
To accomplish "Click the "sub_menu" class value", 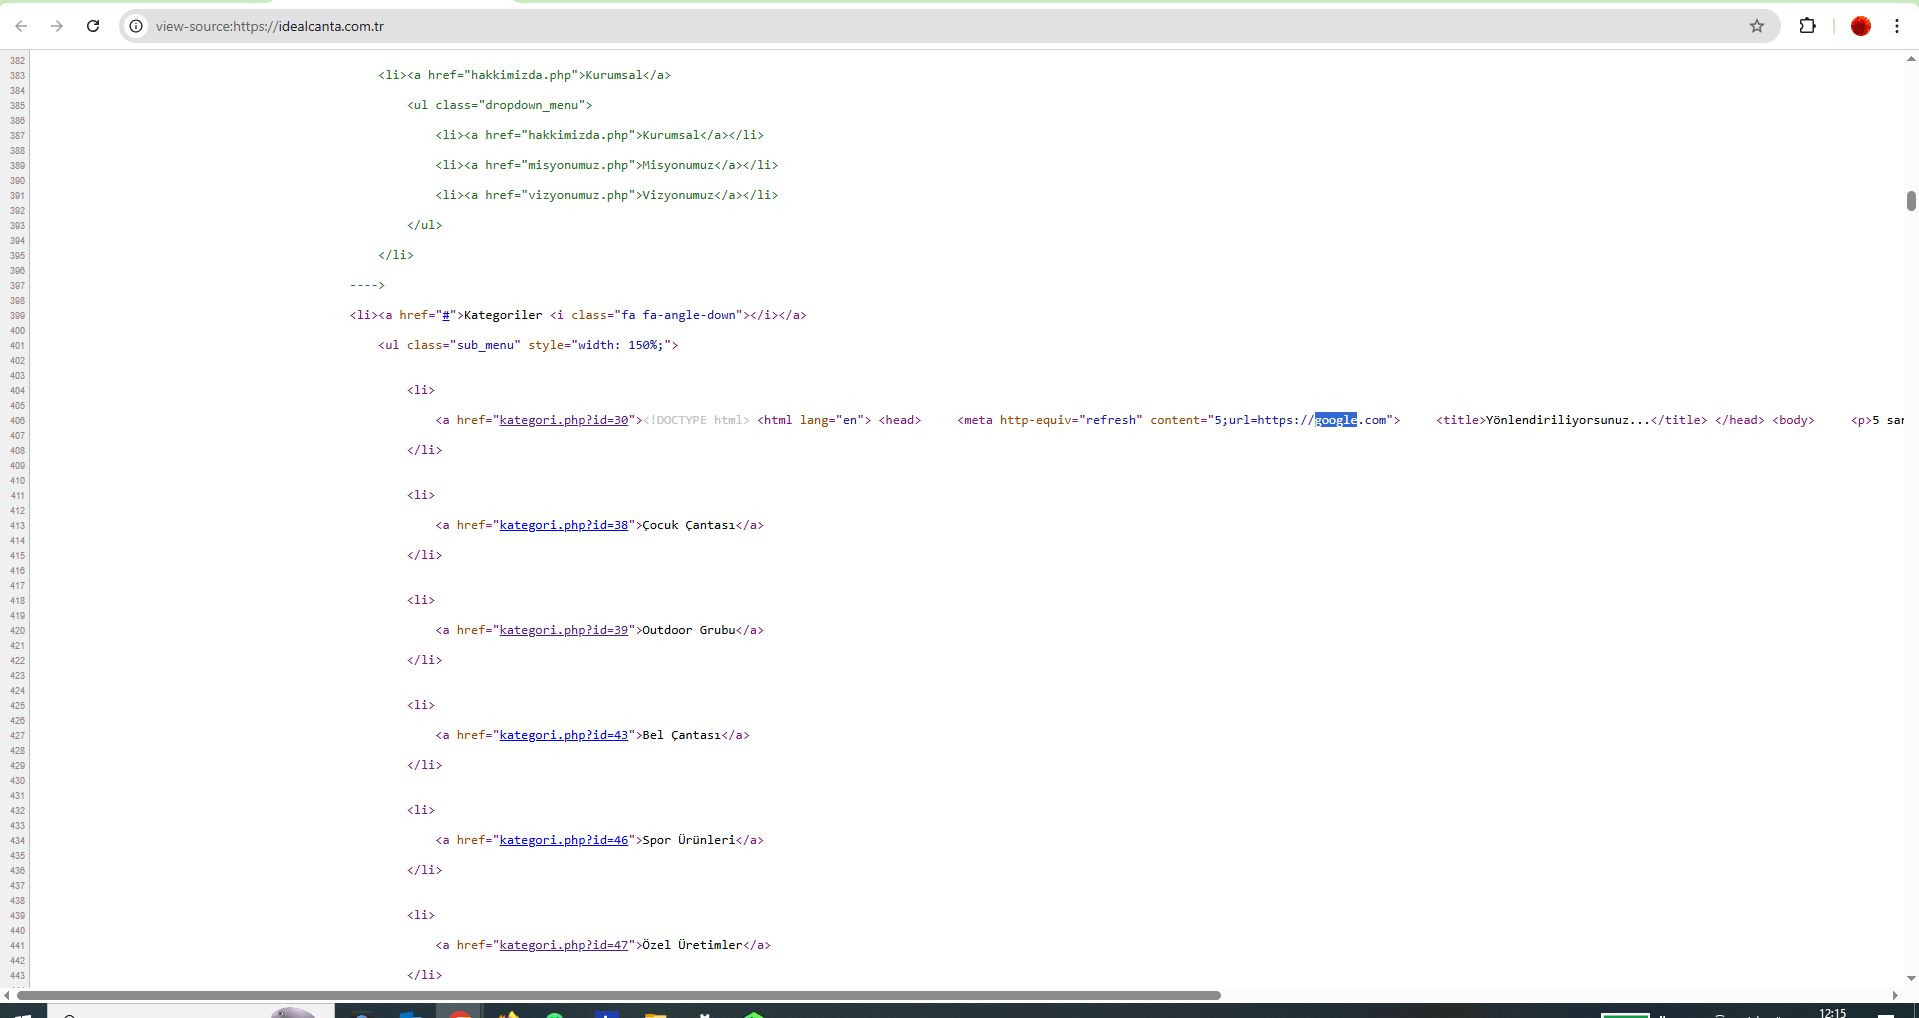I will (485, 345).
